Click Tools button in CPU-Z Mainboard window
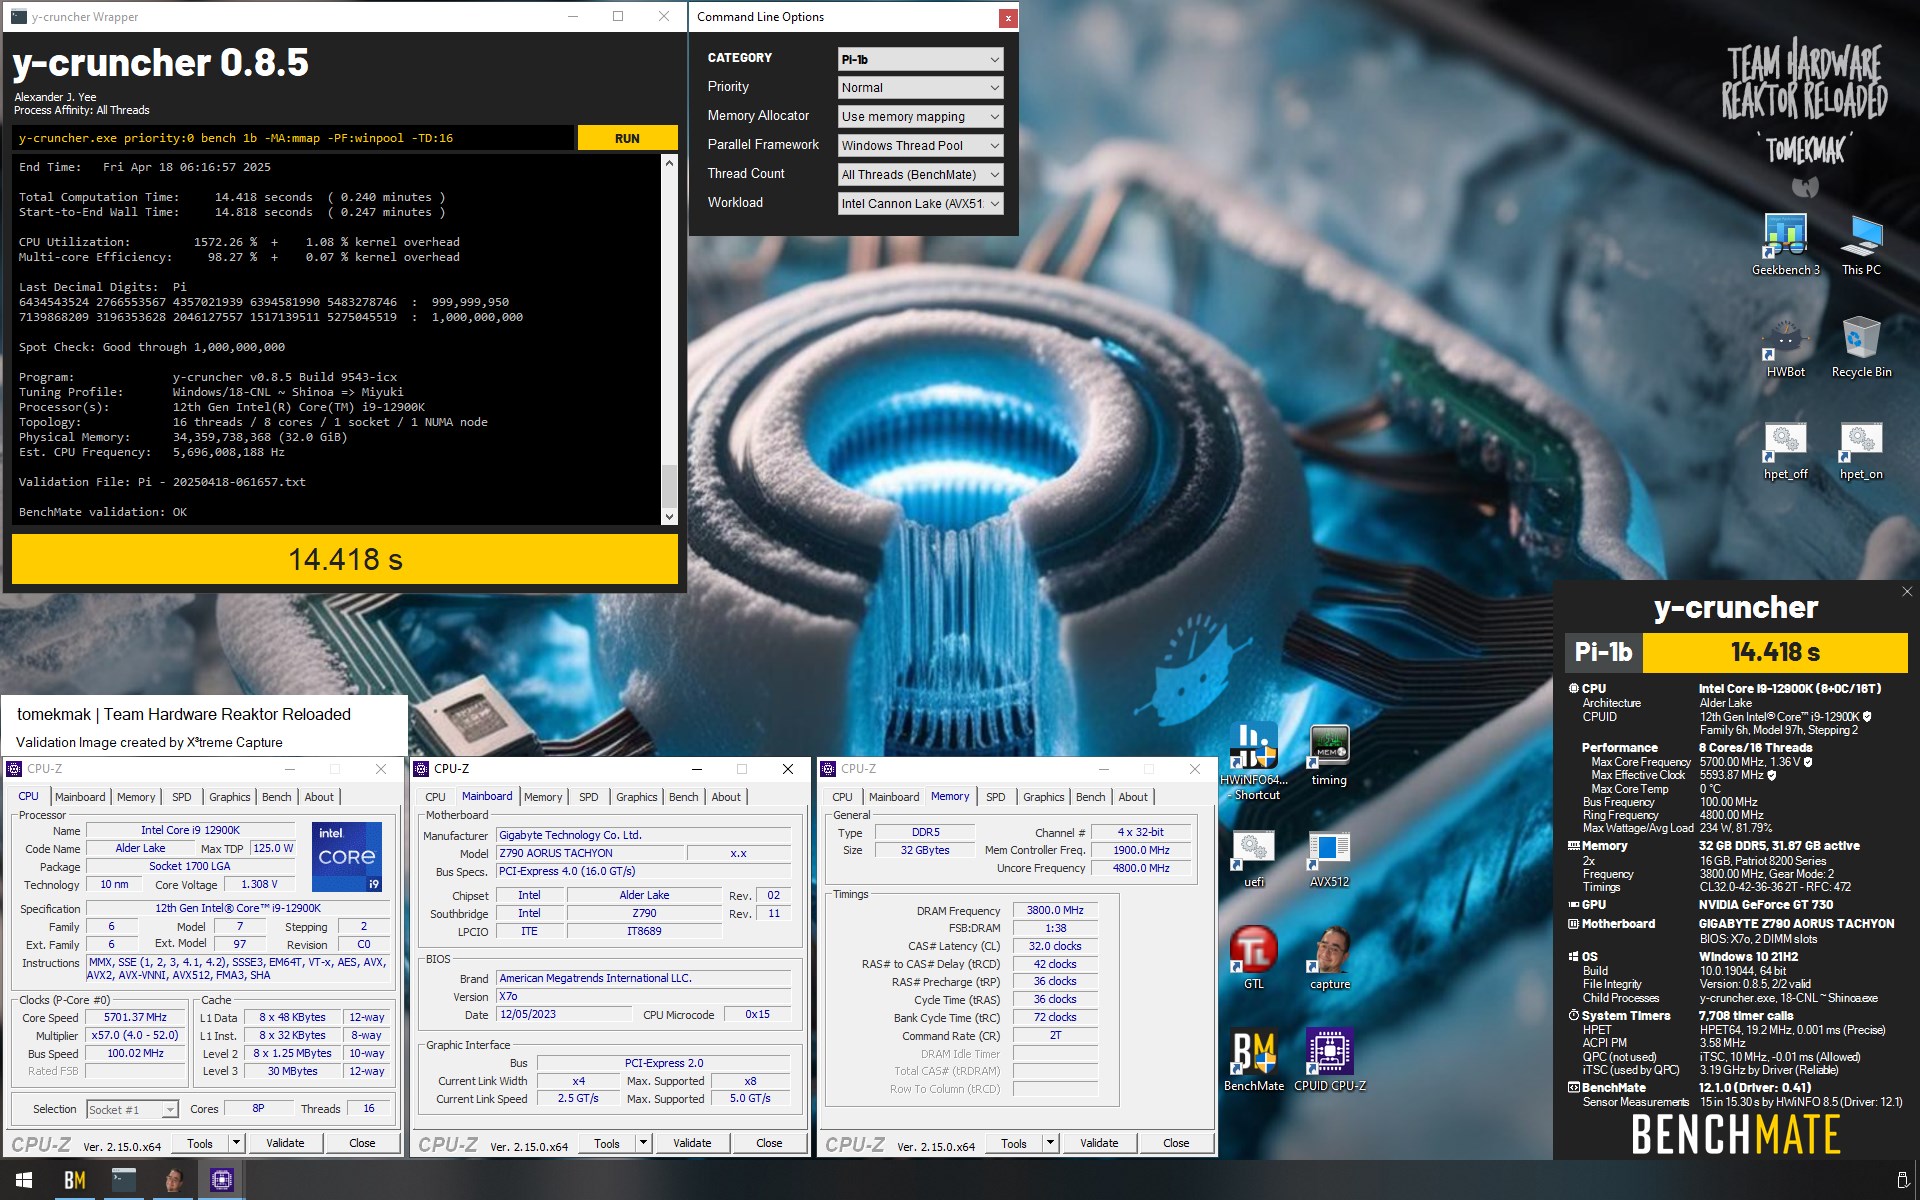Image resolution: width=1920 pixels, height=1200 pixels. (x=607, y=1143)
